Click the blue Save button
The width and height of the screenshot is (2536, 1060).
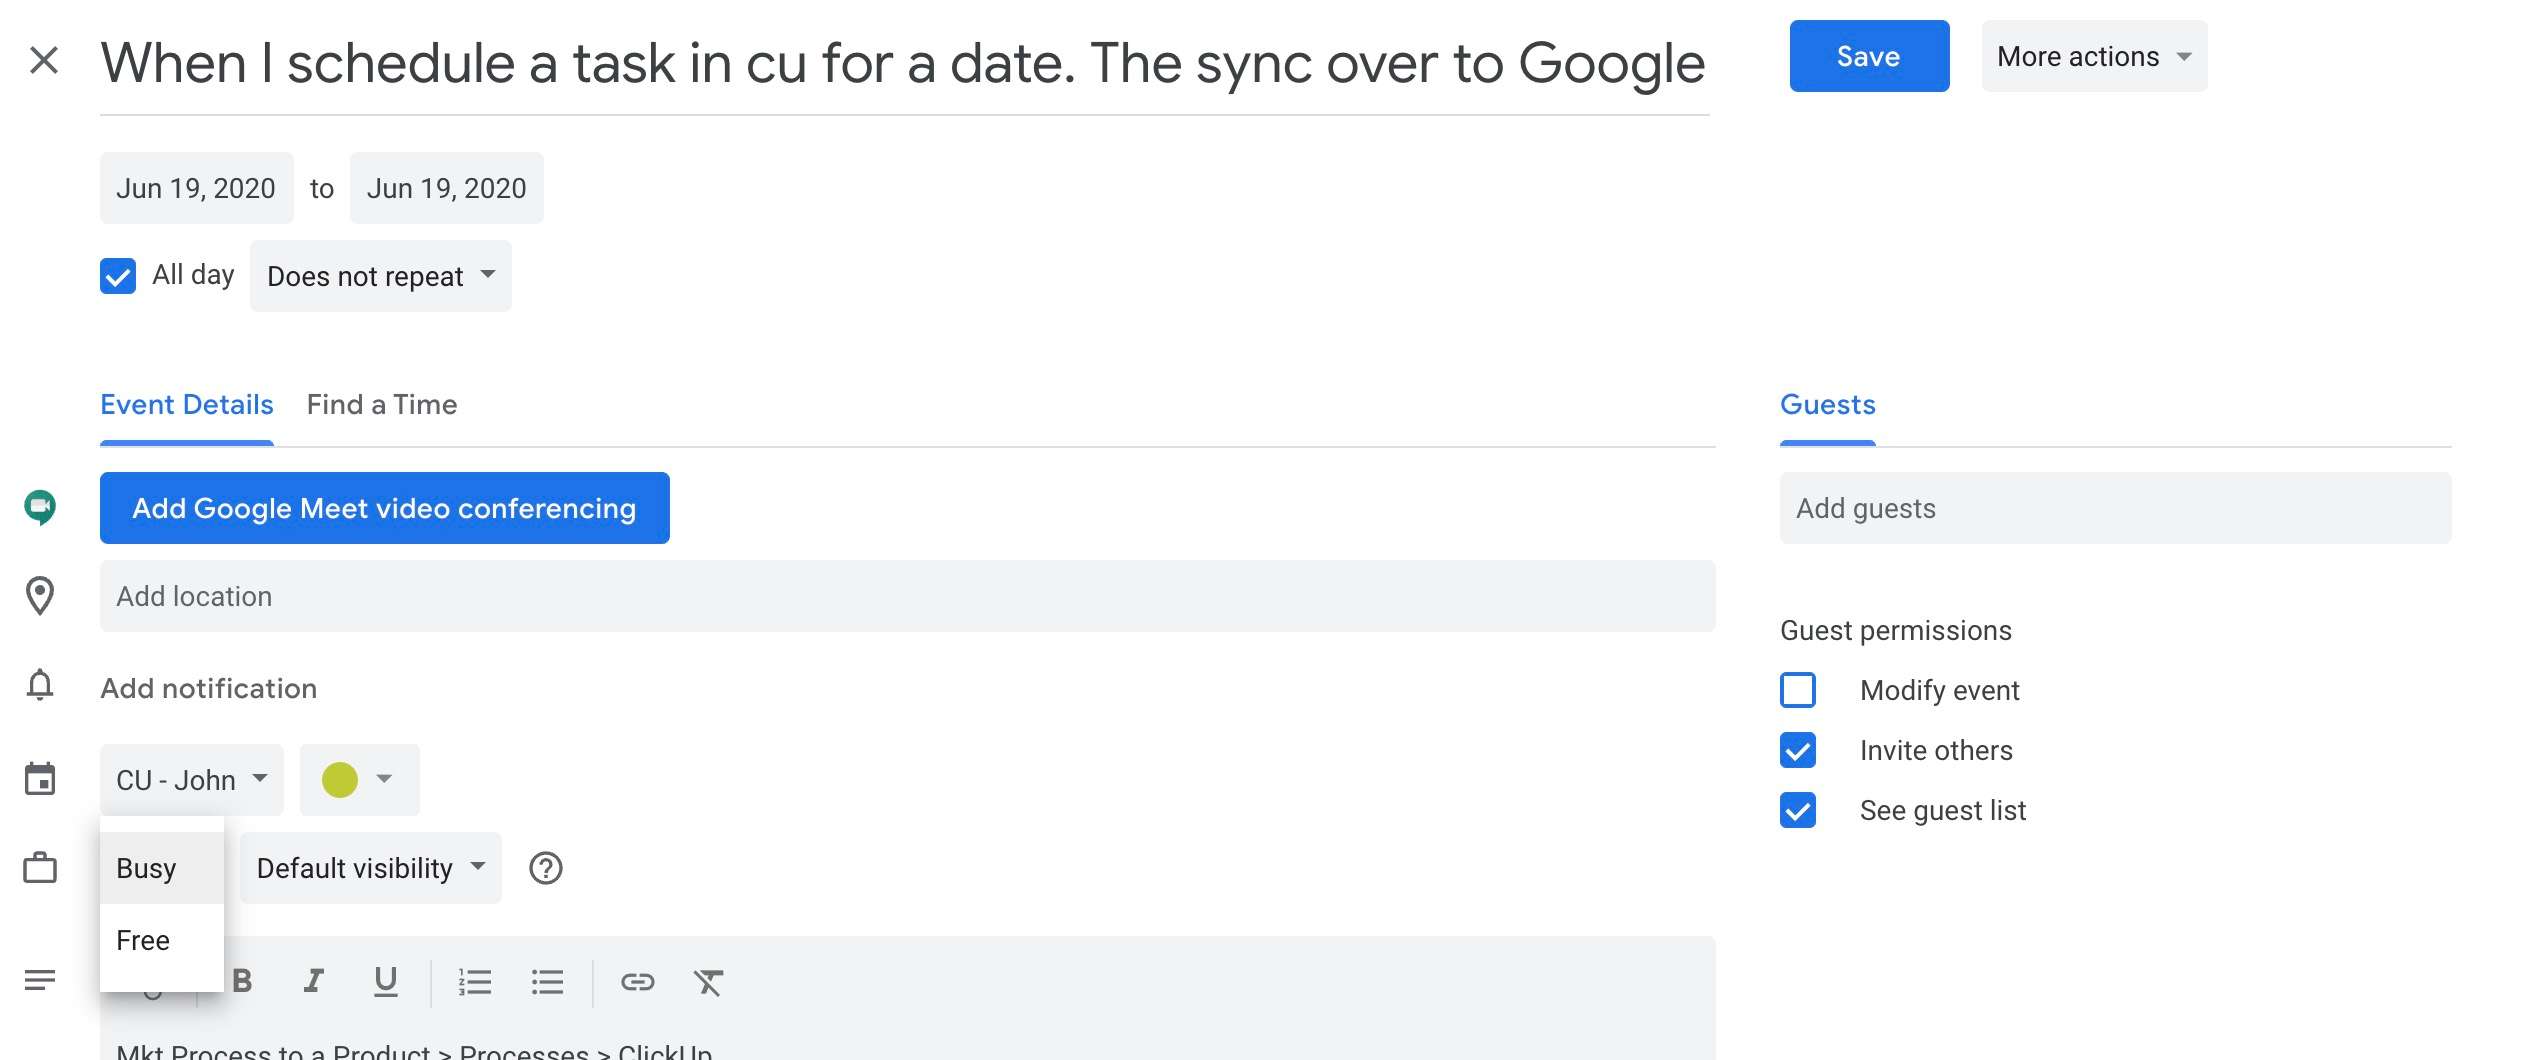[1869, 56]
